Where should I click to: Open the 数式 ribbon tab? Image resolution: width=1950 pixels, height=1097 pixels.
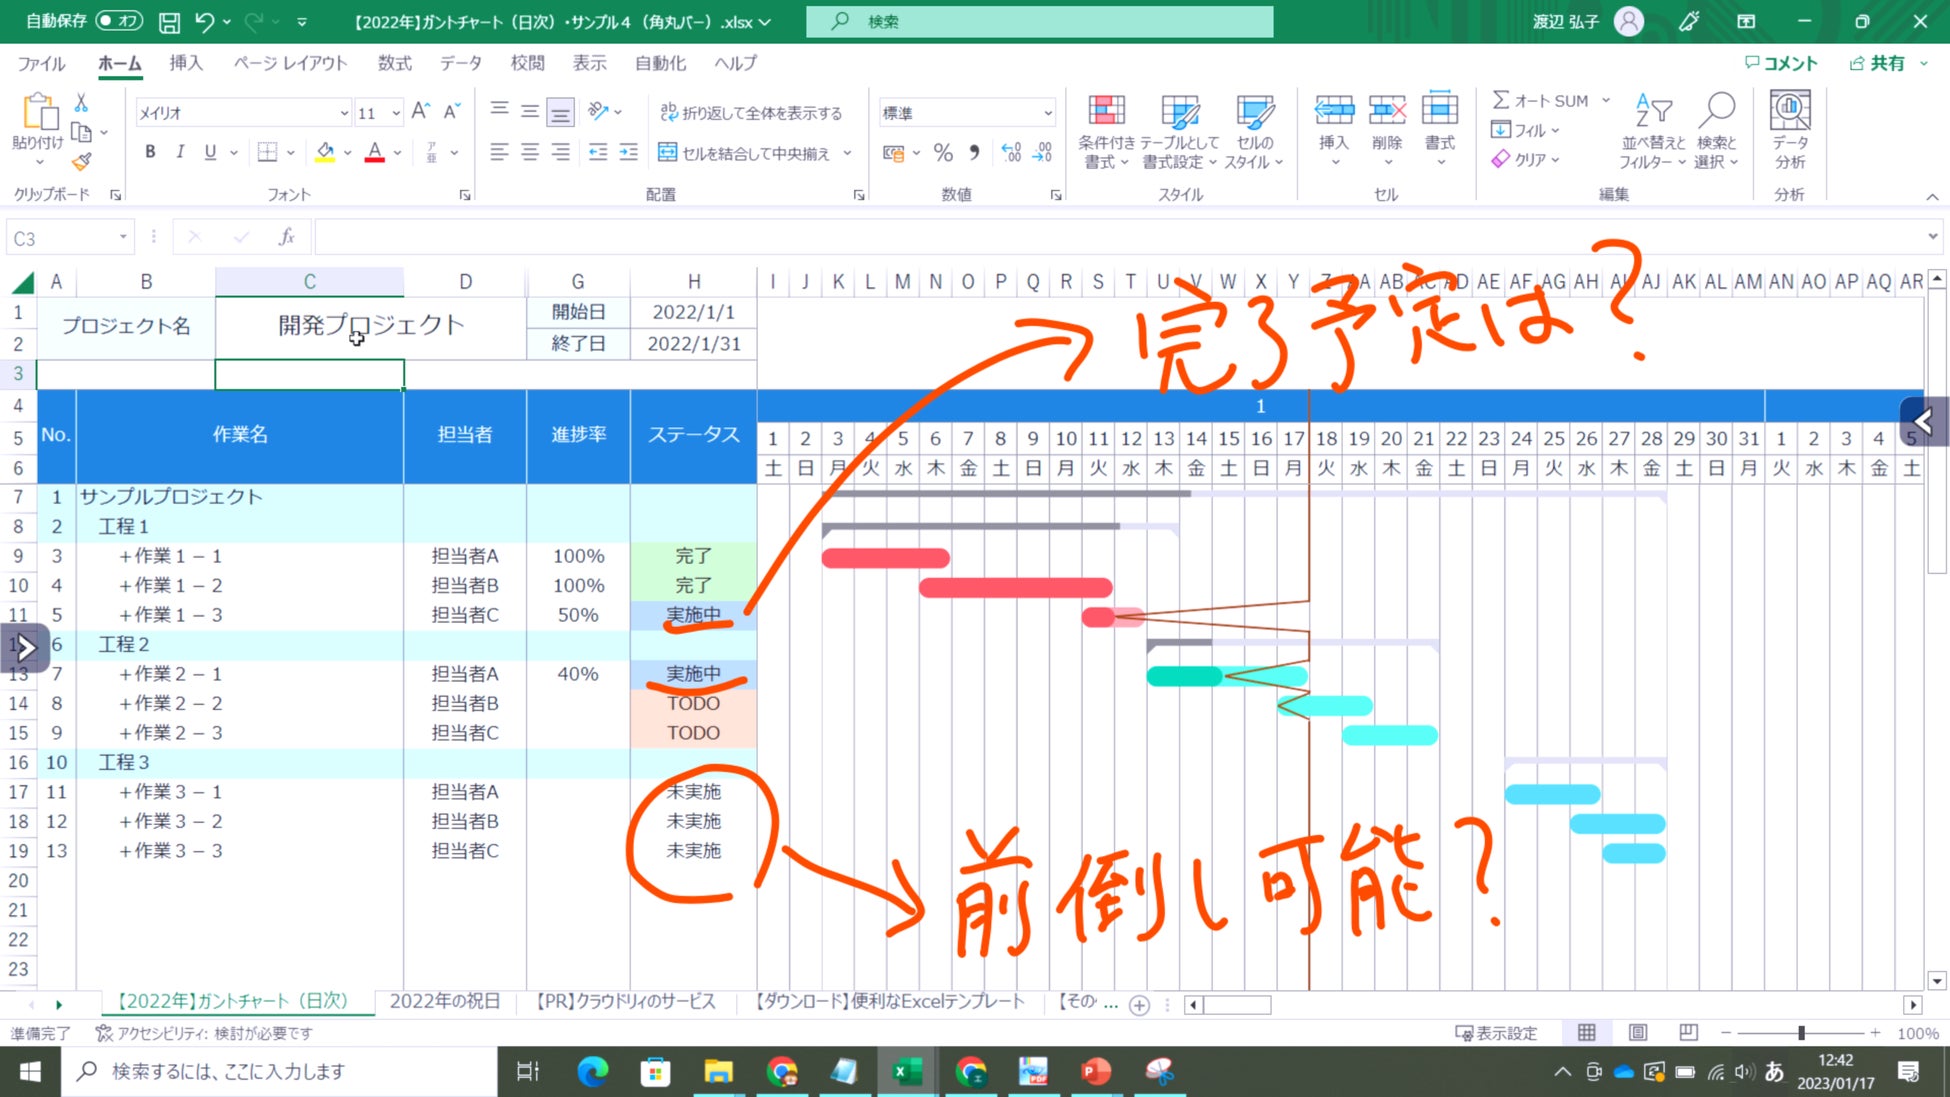[x=394, y=63]
